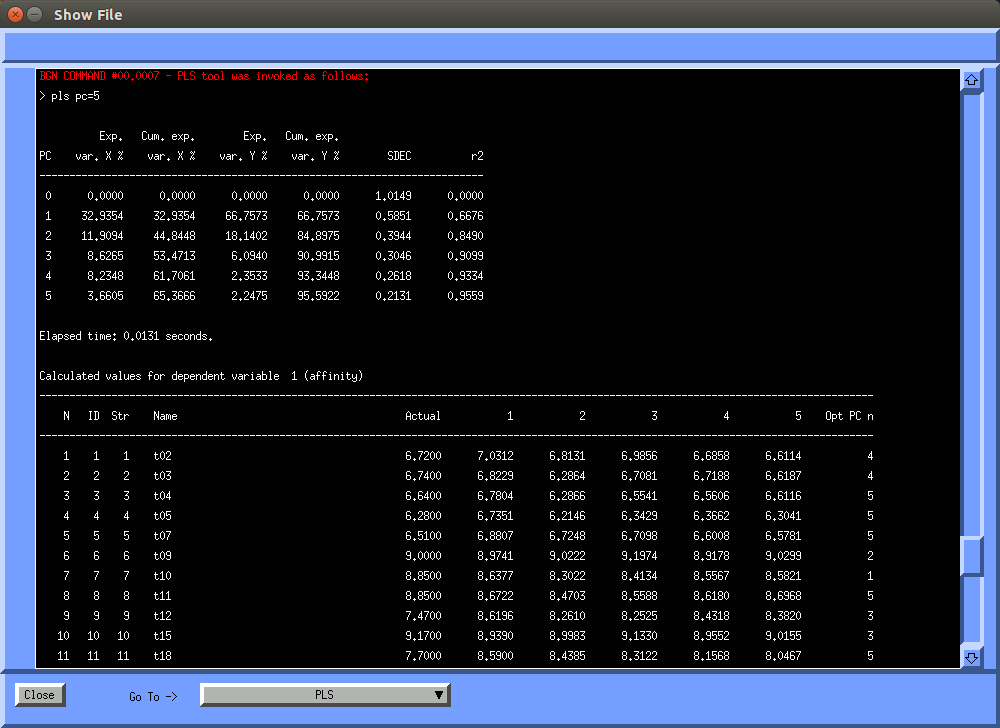Click the Actual column header

(422, 416)
